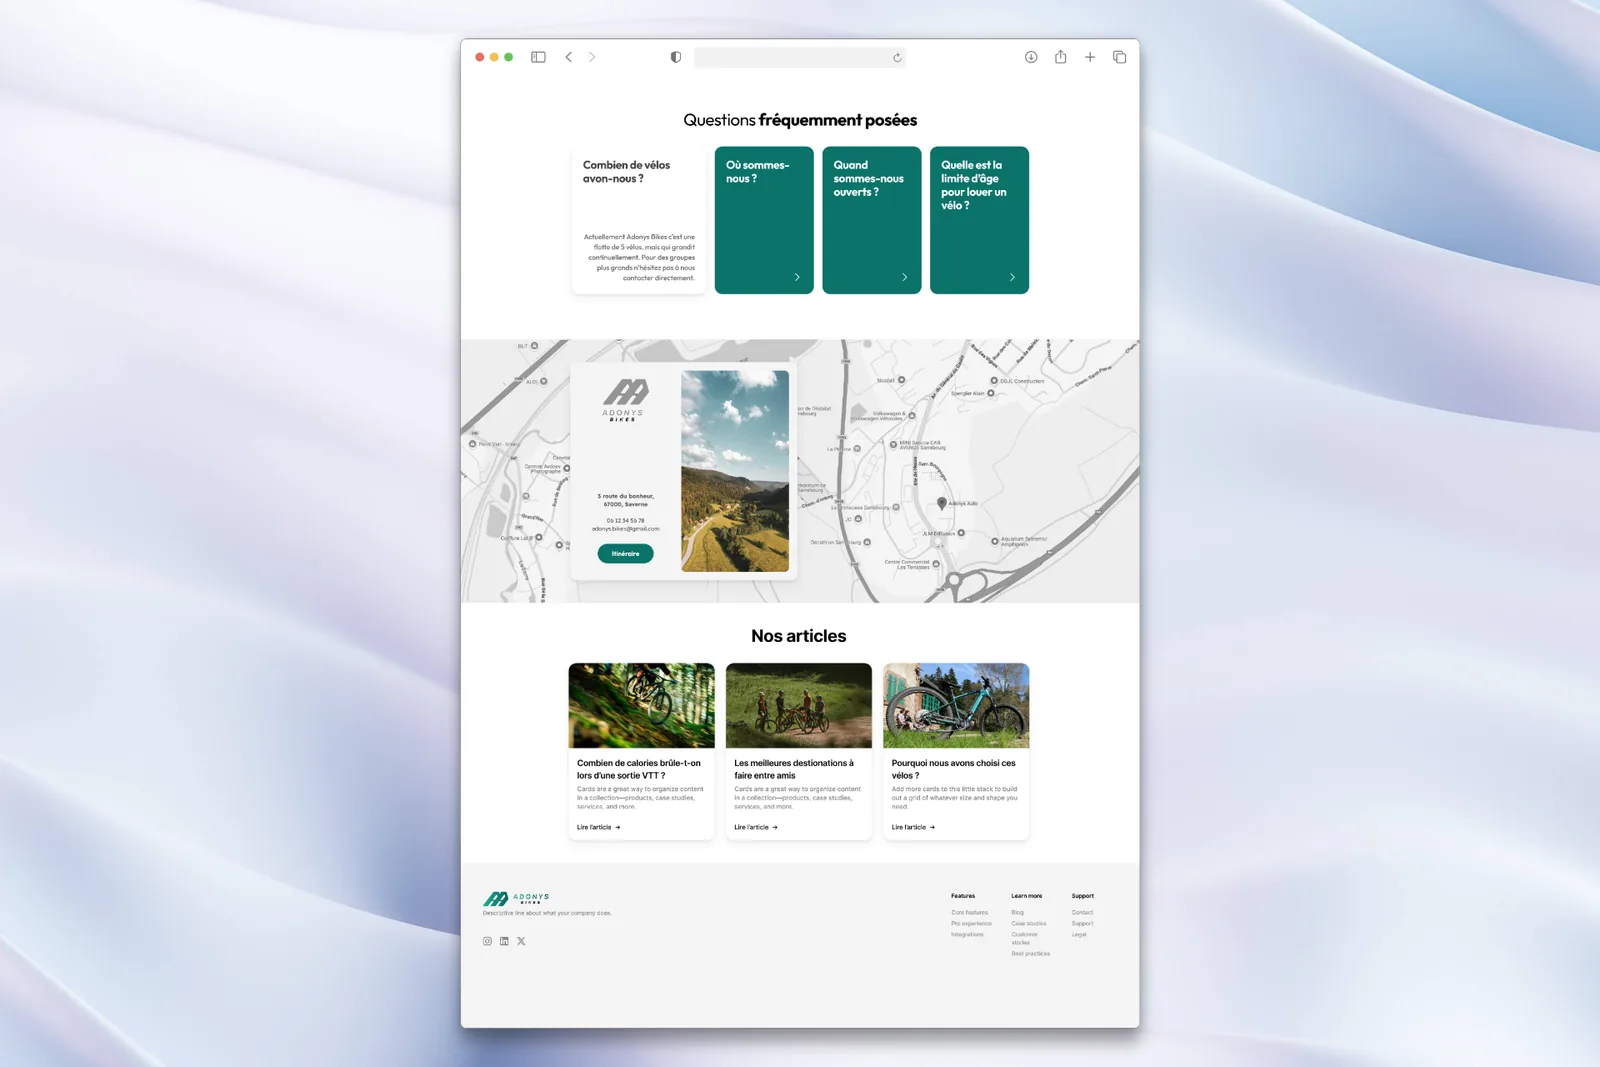Click the Adonys Auto map pin
Image resolution: width=1600 pixels, height=1067 pixels.
click(941, 504)
